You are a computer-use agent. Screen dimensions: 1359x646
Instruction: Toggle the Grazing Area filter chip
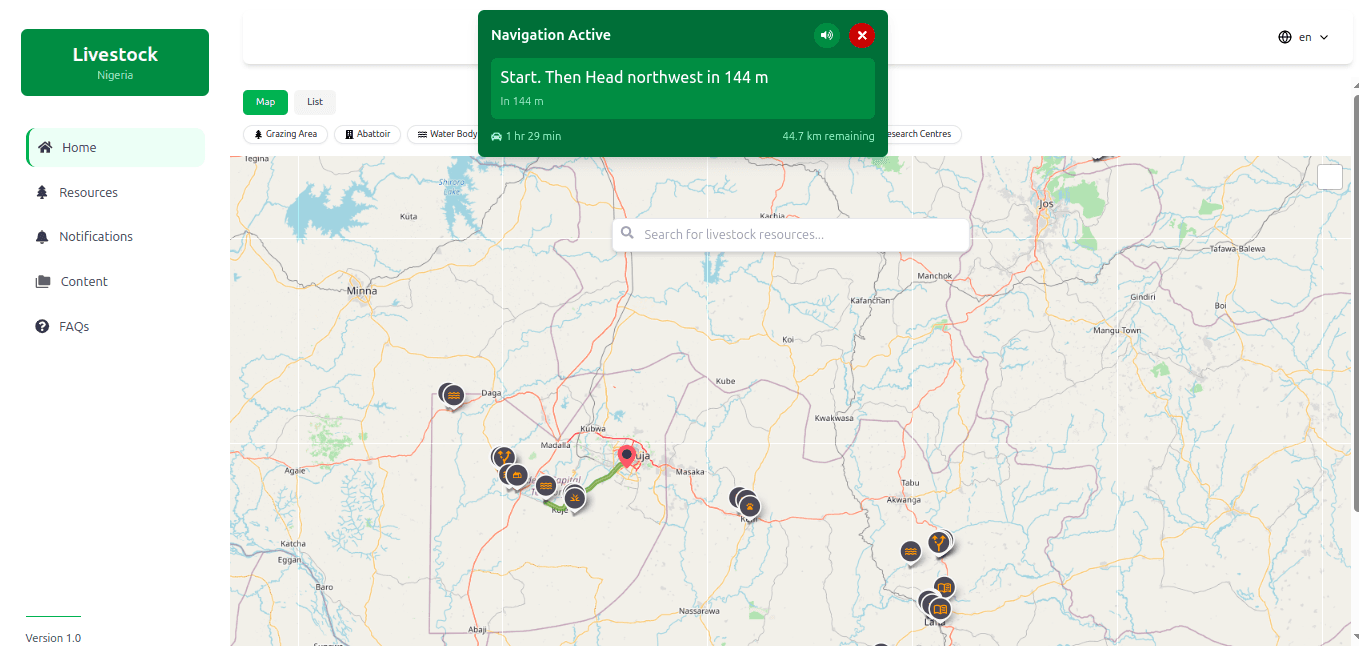point(285,134)
